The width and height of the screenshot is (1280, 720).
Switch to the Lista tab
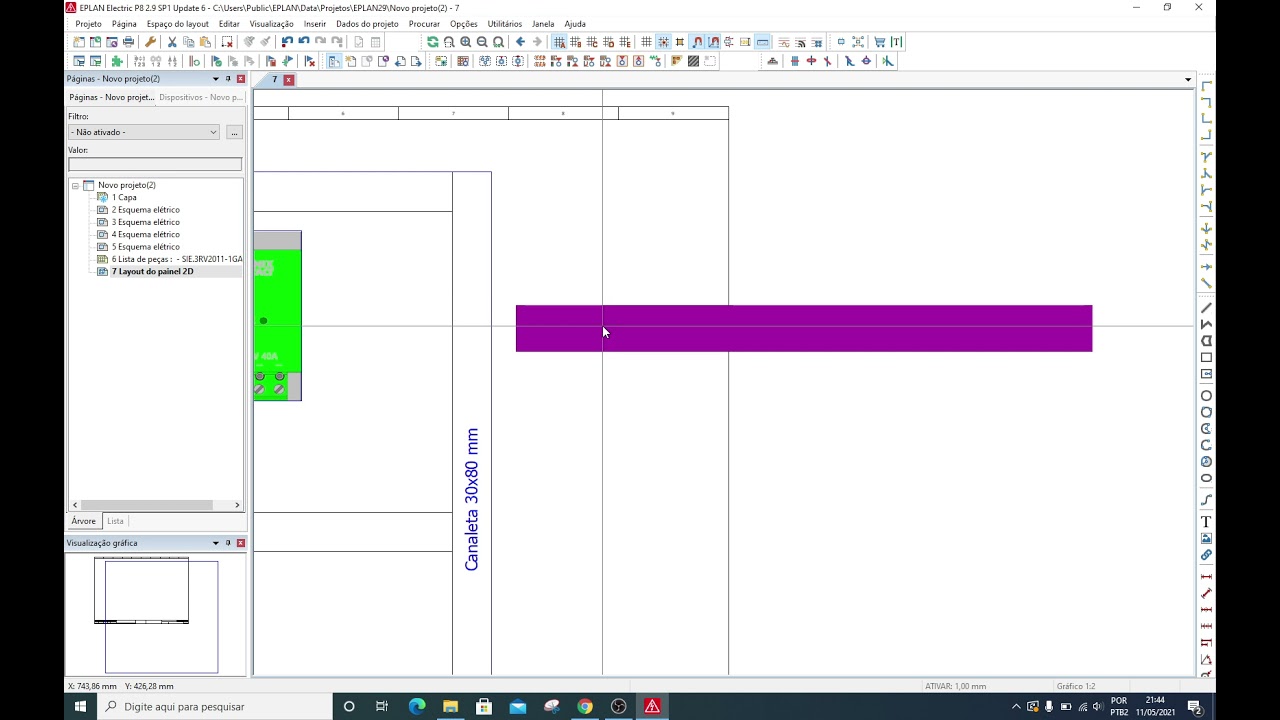[x=115, y=521]
